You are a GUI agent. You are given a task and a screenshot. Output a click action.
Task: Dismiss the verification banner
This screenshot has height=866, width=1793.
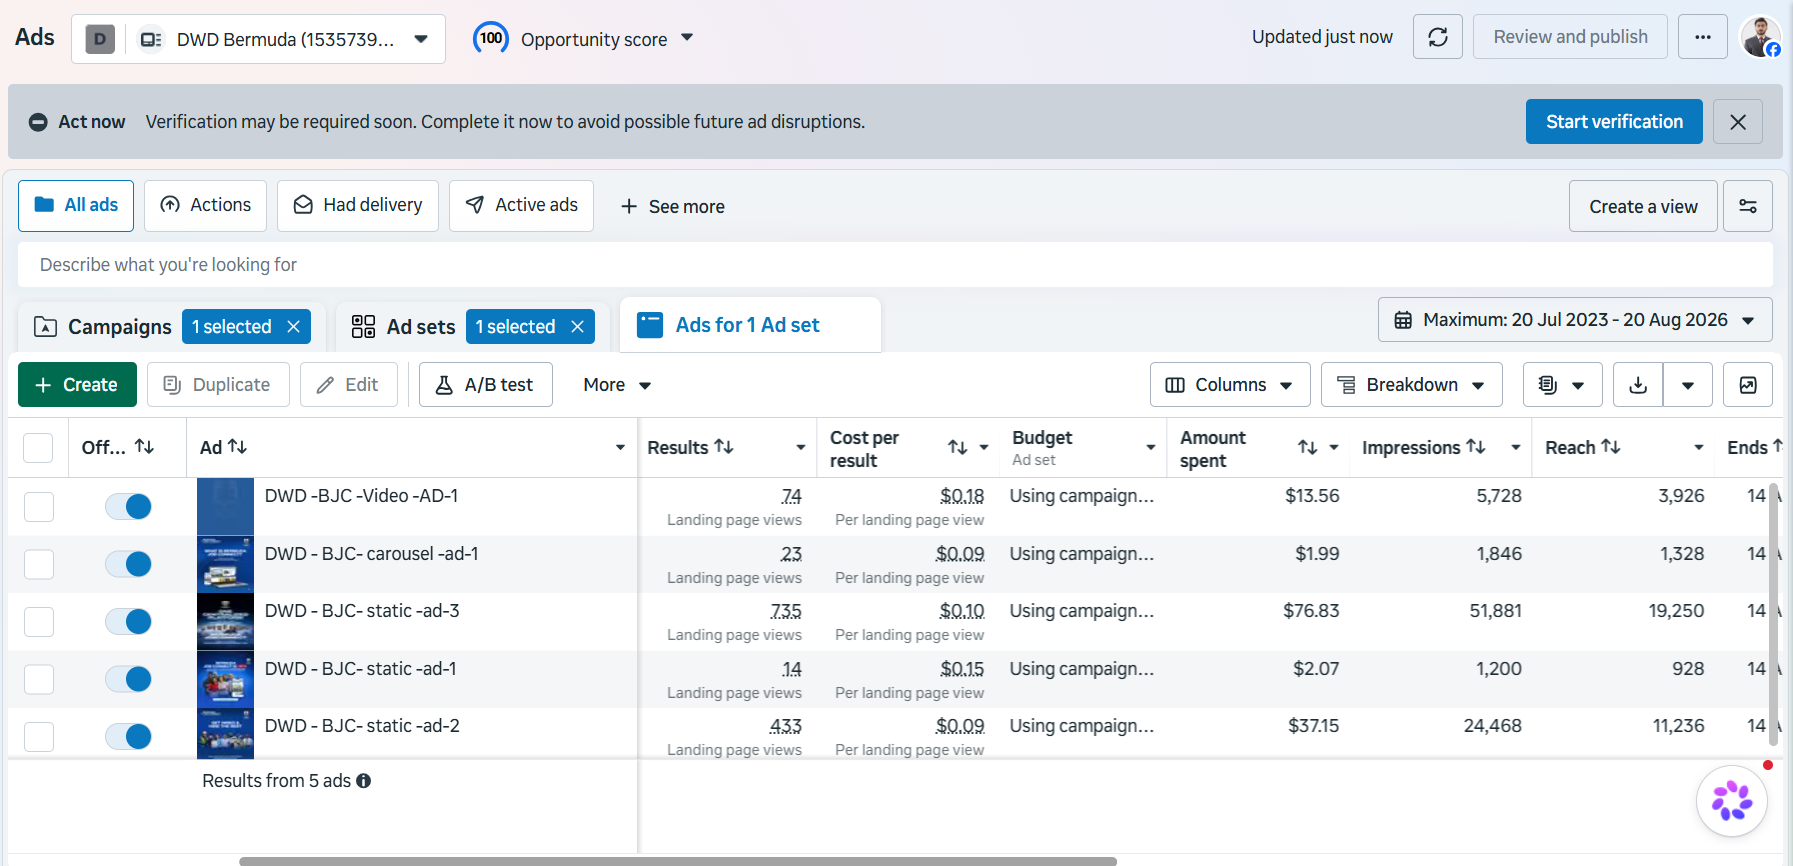[x=1738, y=122]
